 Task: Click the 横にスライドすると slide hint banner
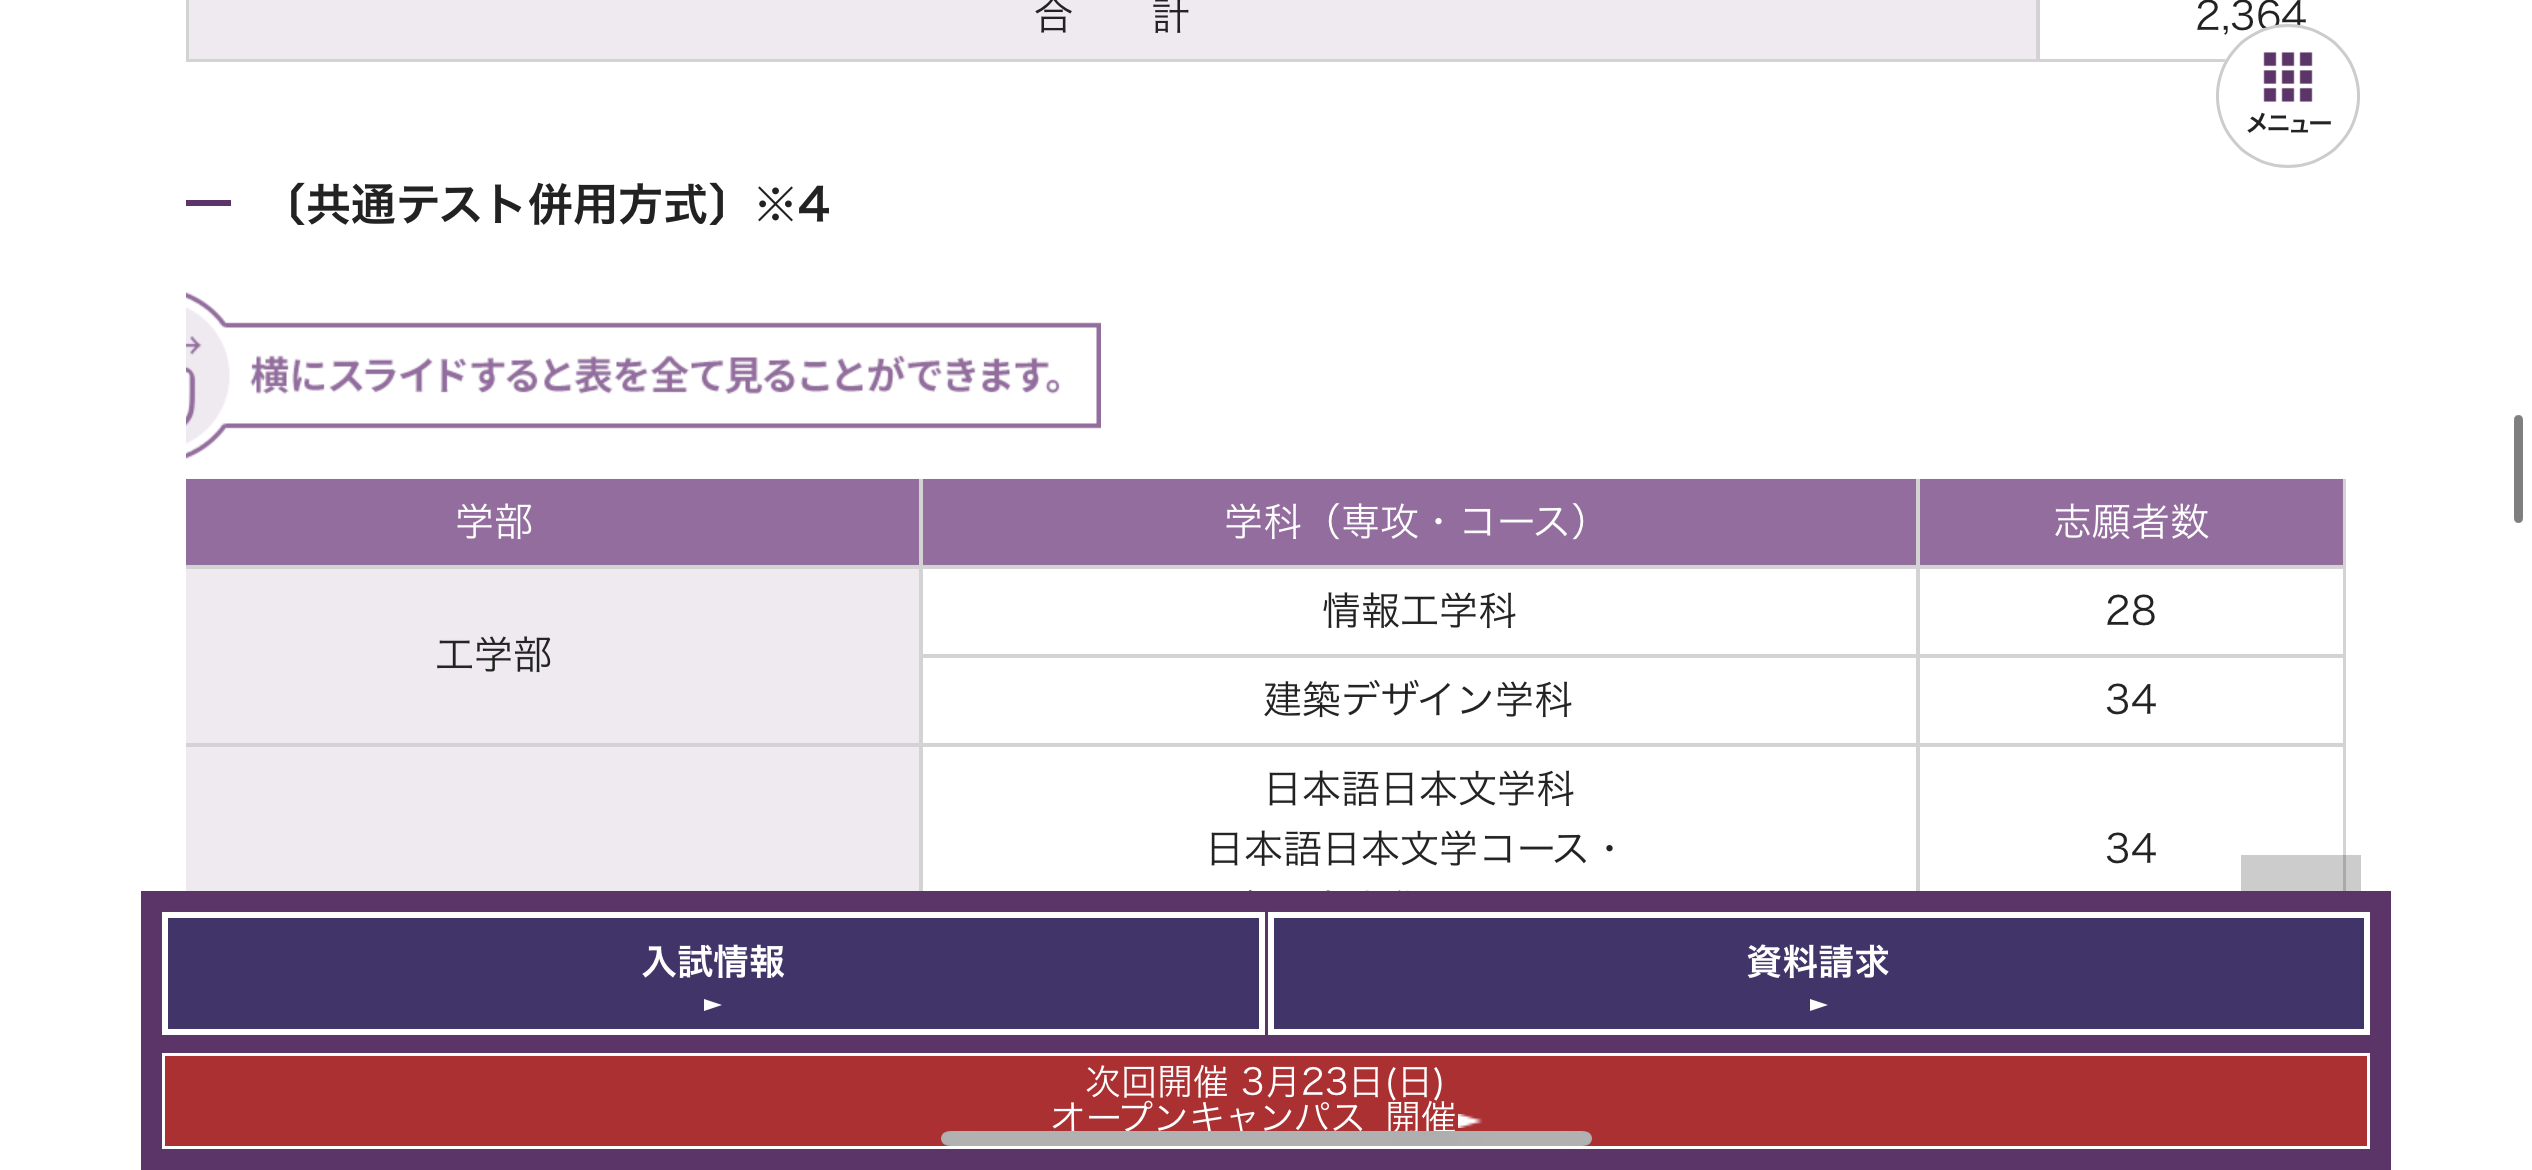(655, 376)
